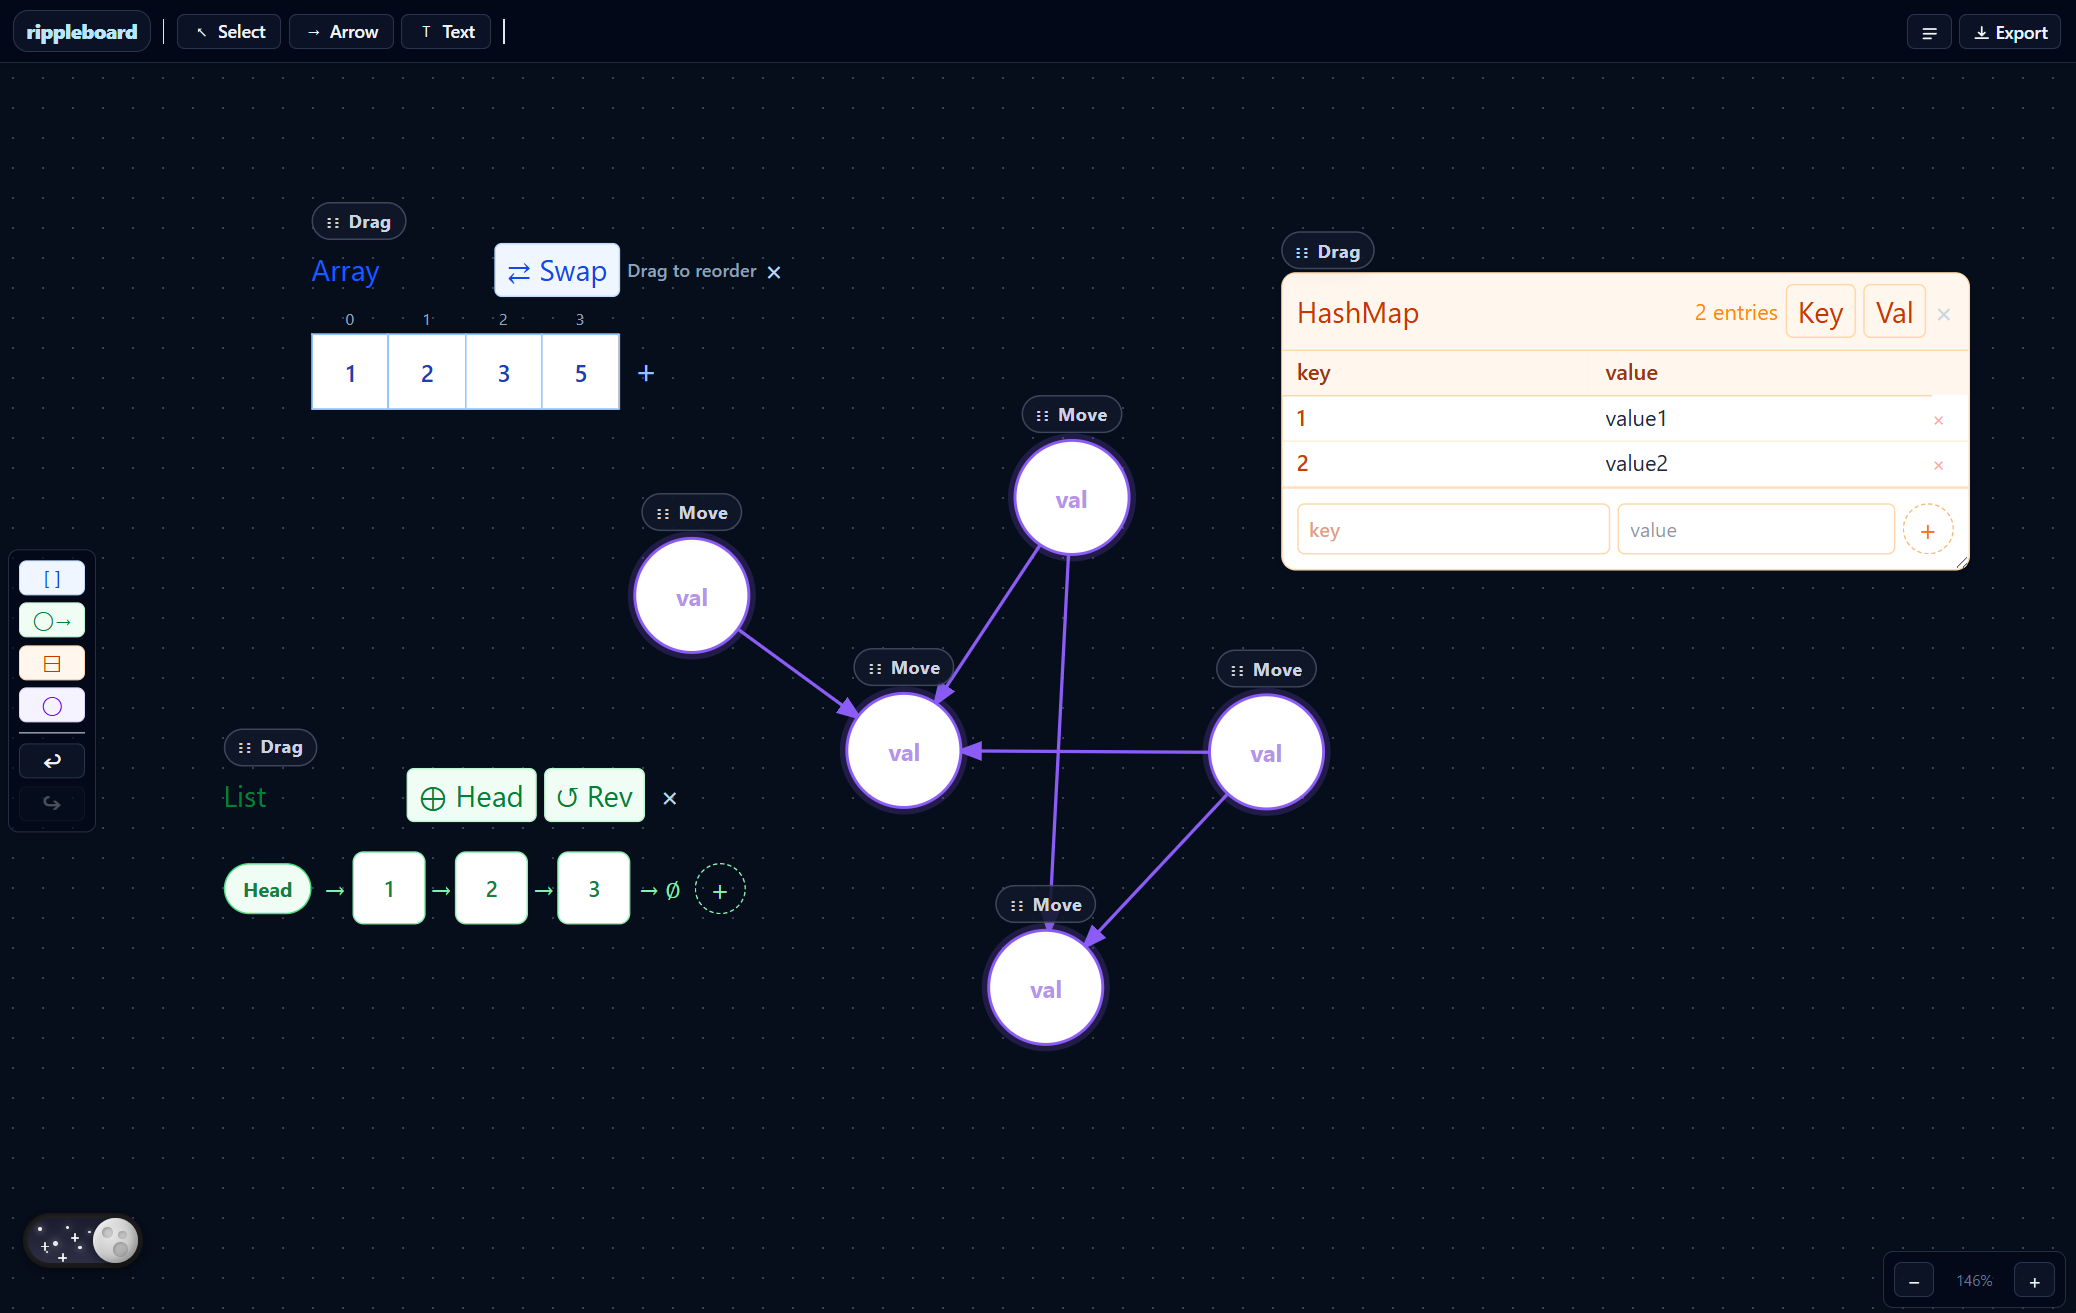This screenshot has height=1313, width=2076.
Task: Click the redo arrow icon
Action: [52, 803]
